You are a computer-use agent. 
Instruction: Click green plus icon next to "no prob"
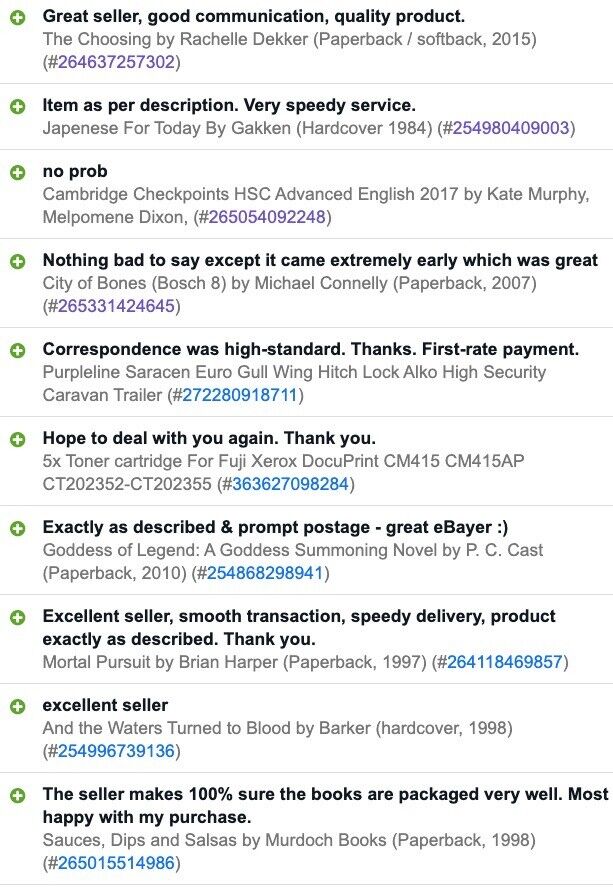coord(18,173)
